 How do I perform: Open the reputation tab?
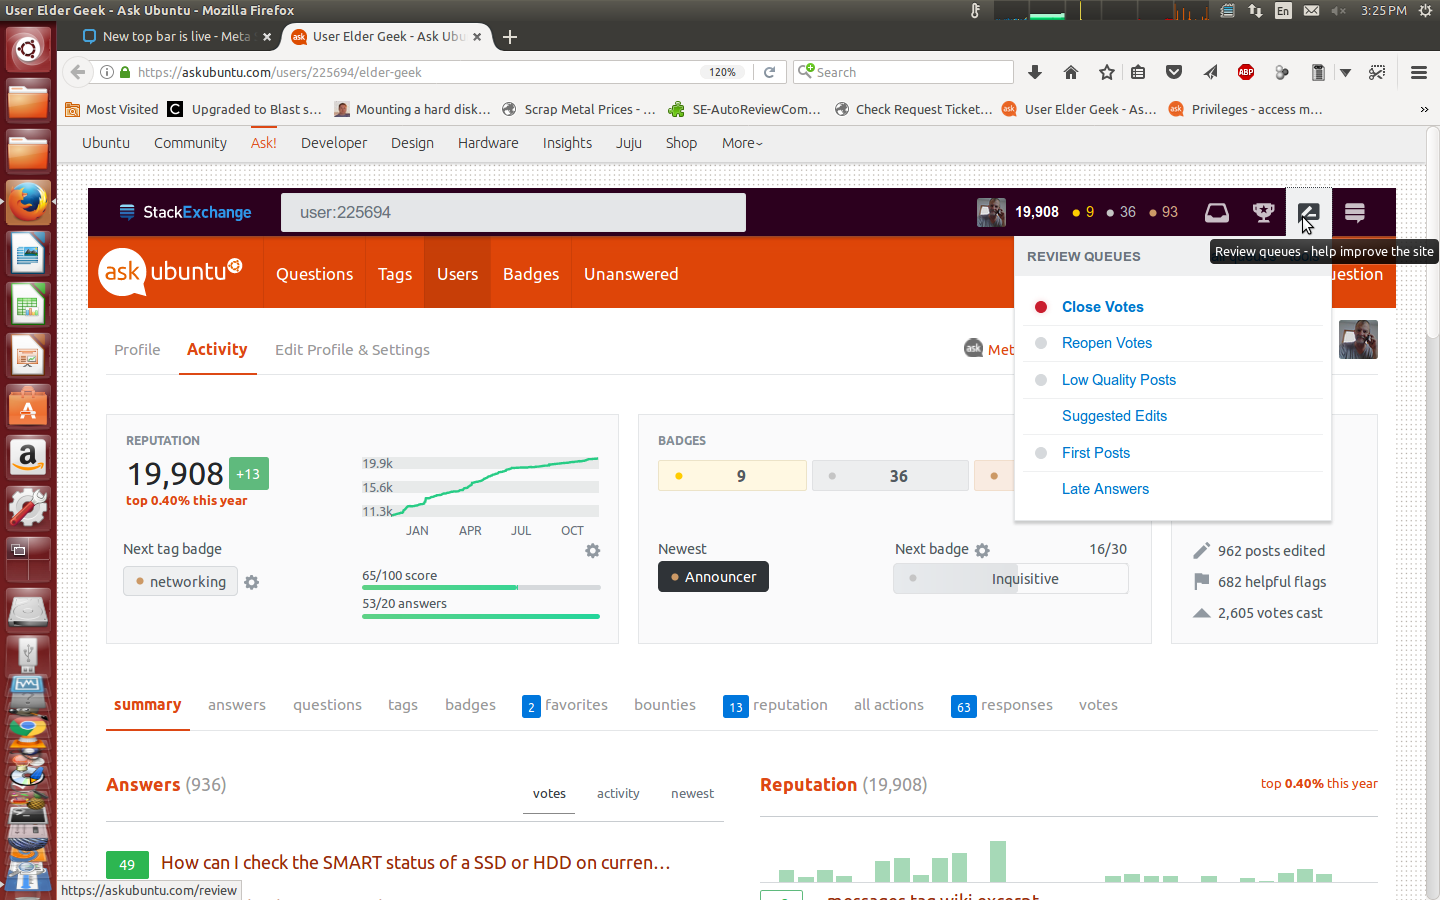coord(775,705)
